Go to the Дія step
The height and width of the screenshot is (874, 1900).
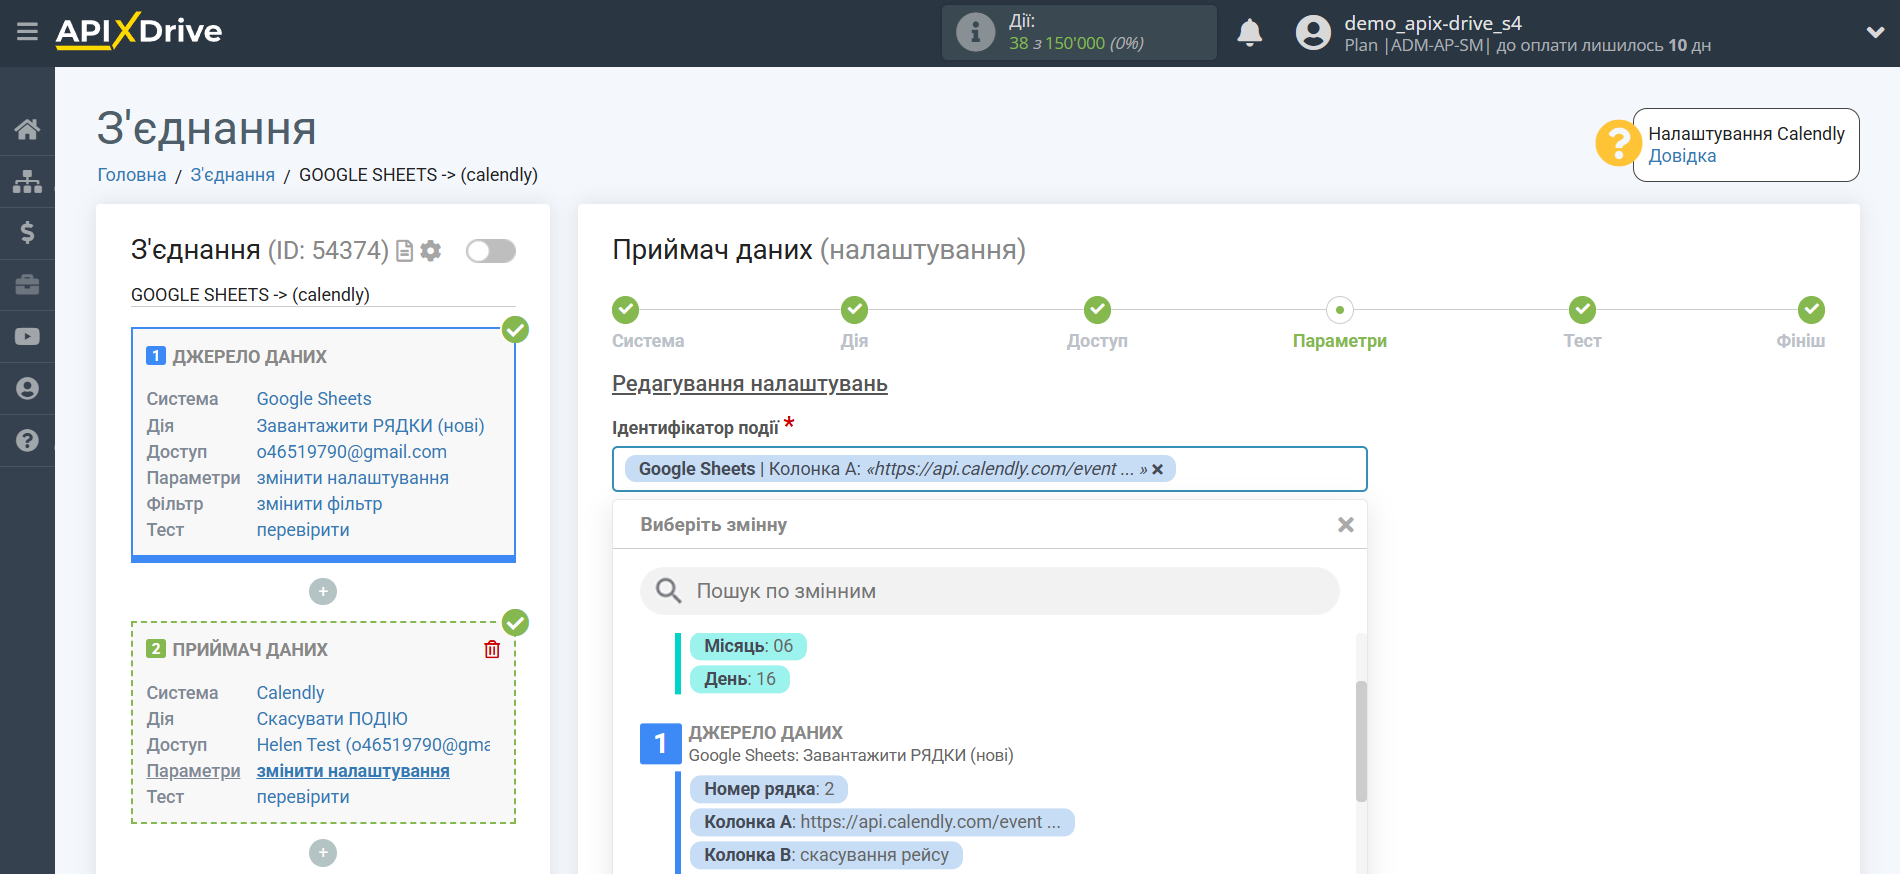click(x=854, y=310)
